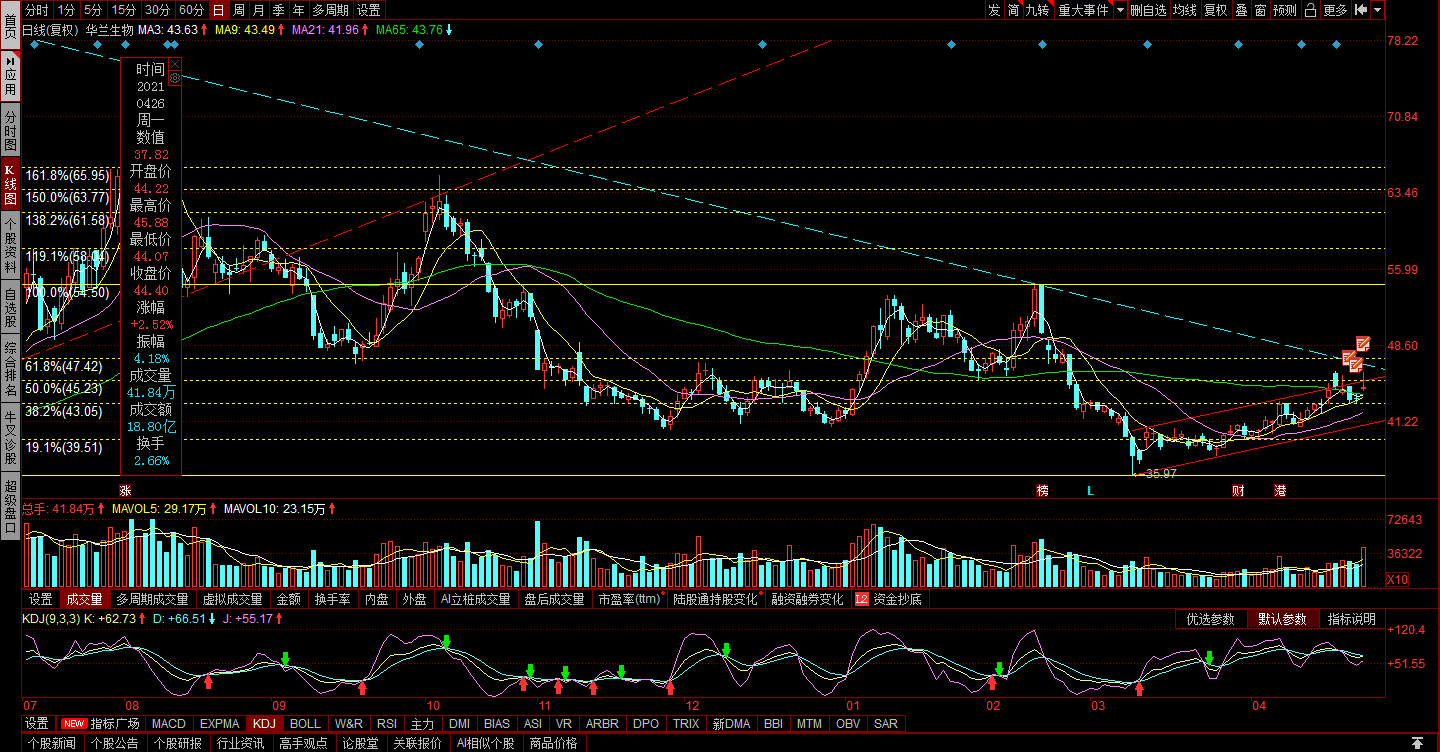The width and height of the screenshot is (1440, 752).
Task: Click the L marker below the chart
Action: pyautogui.click(x=1091, y=490)
